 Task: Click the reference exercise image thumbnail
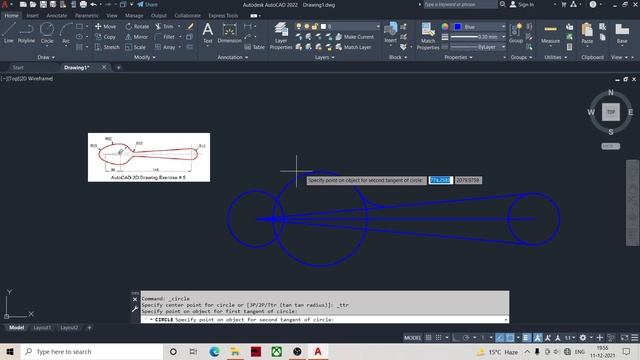pyautogui.click(x=149, y=158)
